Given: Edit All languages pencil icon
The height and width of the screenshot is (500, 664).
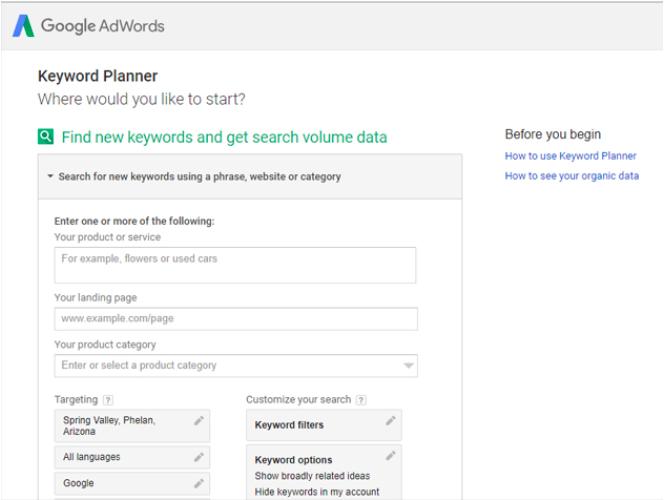Looking at the screenshot, I should 199,457.
